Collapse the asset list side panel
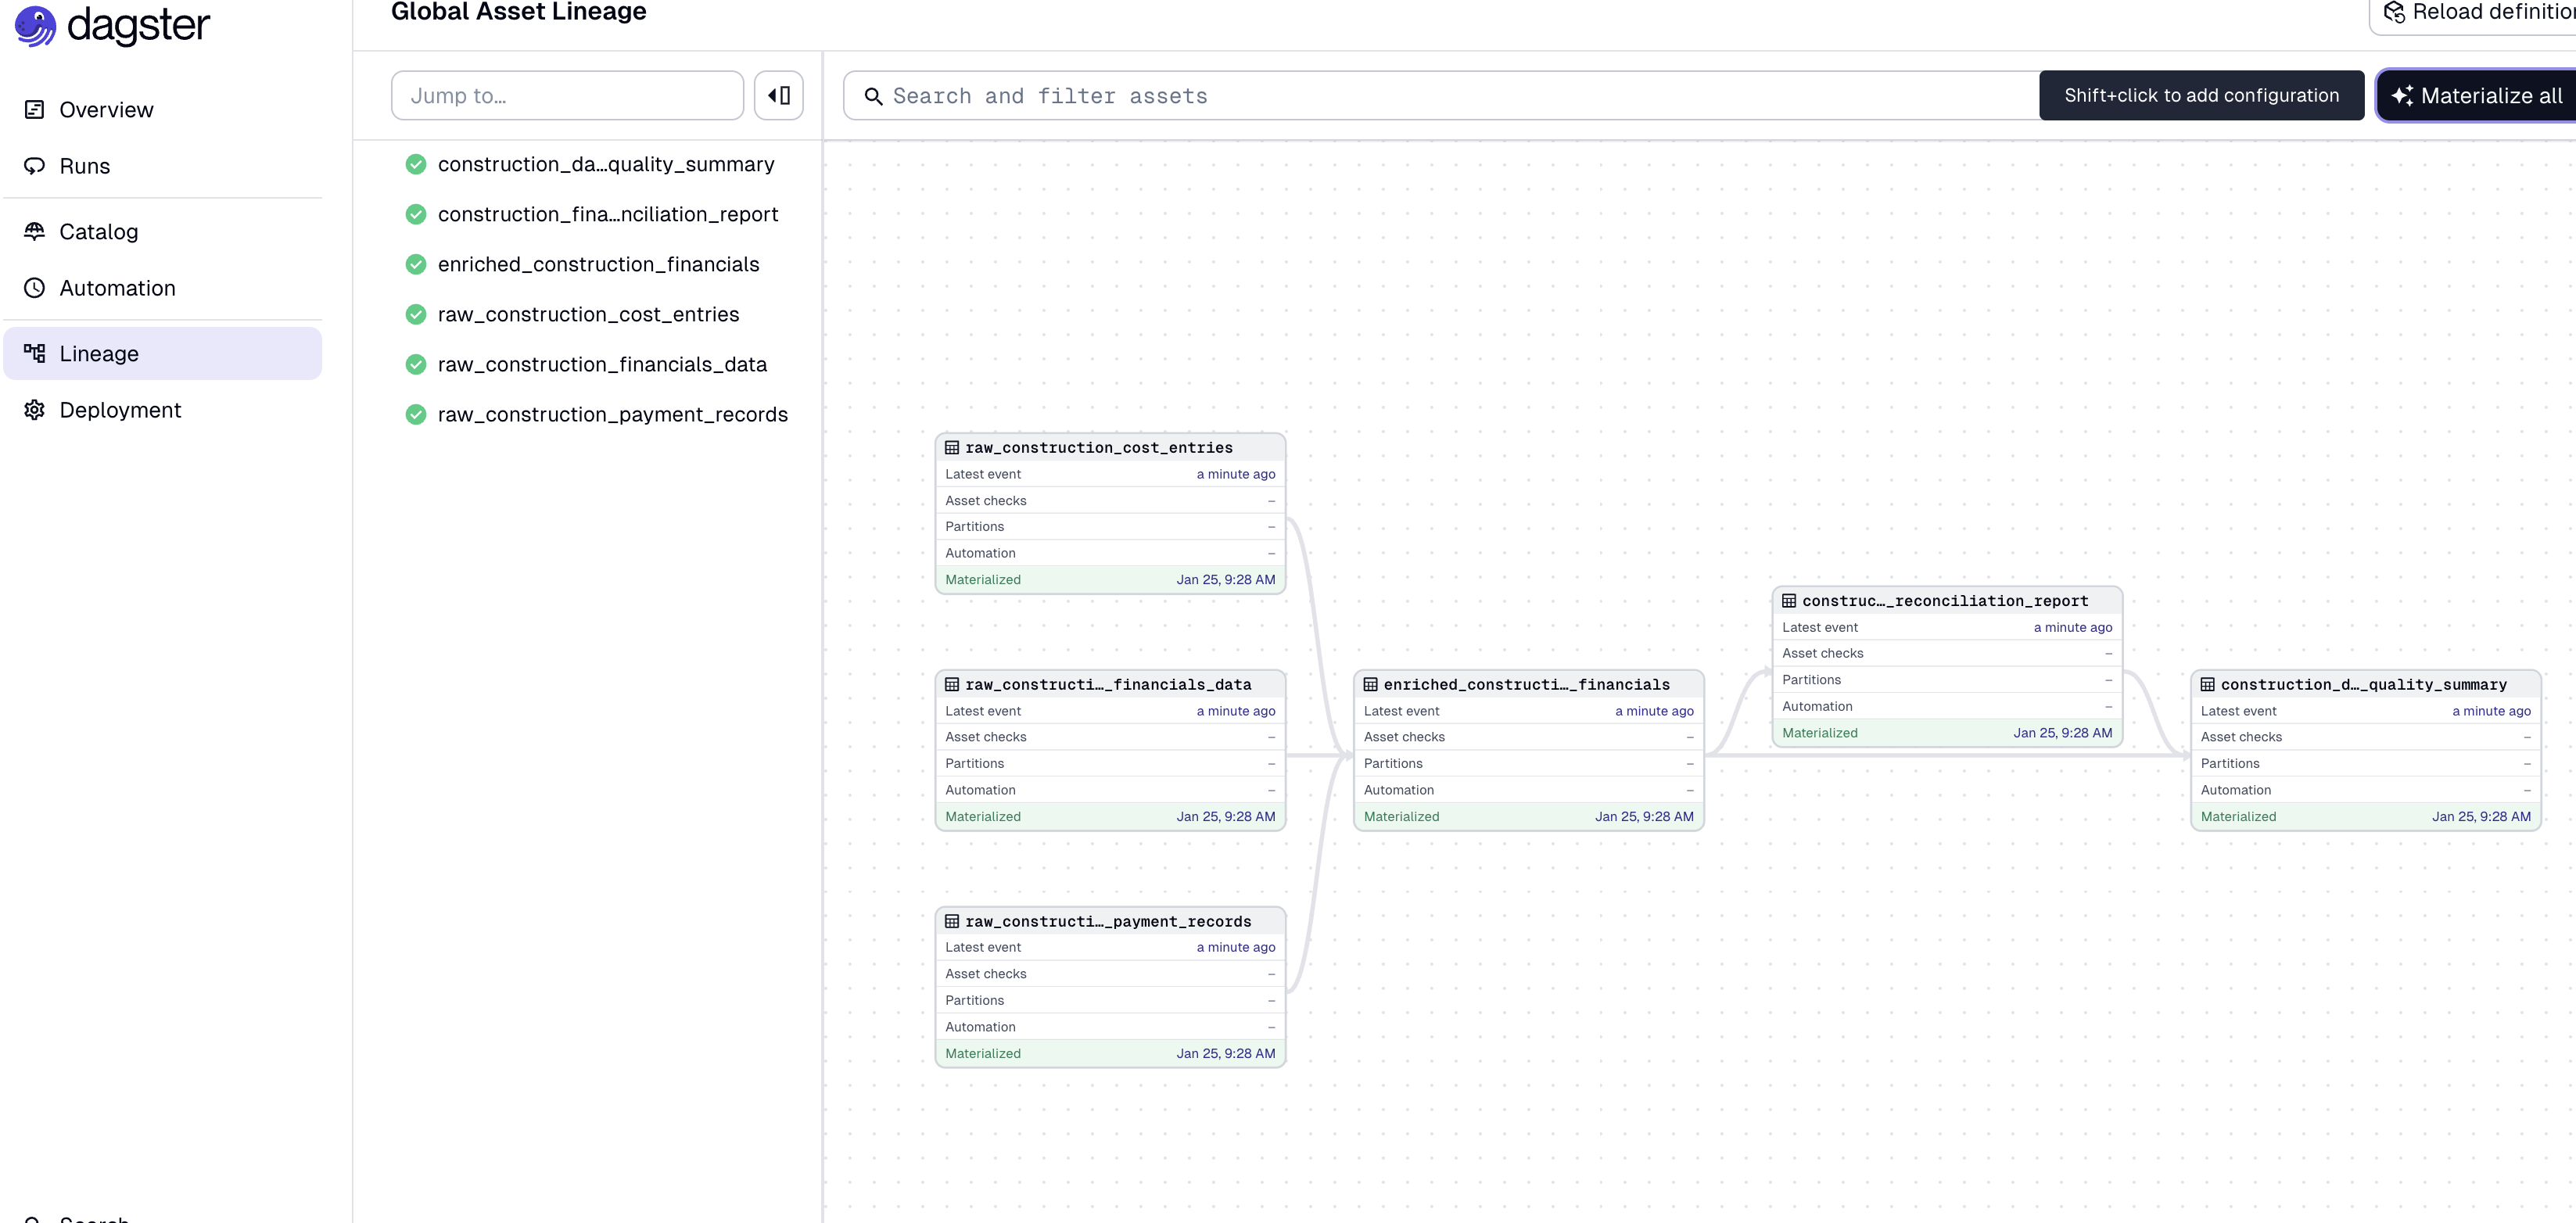This screenshot has height=1223, width=2576. click(x=779, y=95)
